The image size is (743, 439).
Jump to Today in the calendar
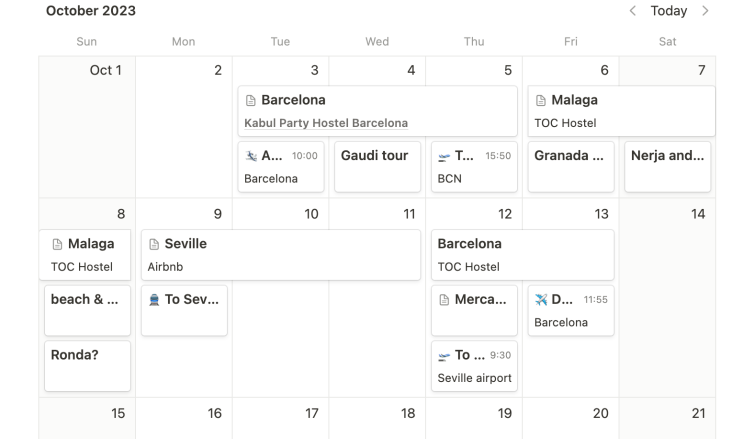pyautogui.click(x=668, y=11)
